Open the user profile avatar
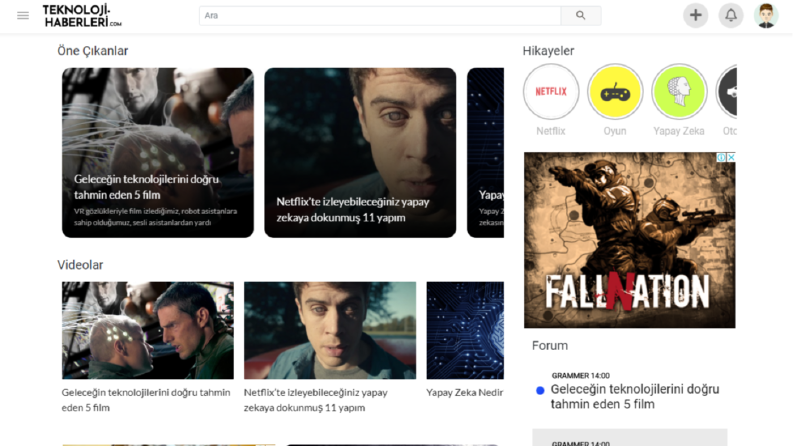The image size is (793, 446). (x=766, y=15)
